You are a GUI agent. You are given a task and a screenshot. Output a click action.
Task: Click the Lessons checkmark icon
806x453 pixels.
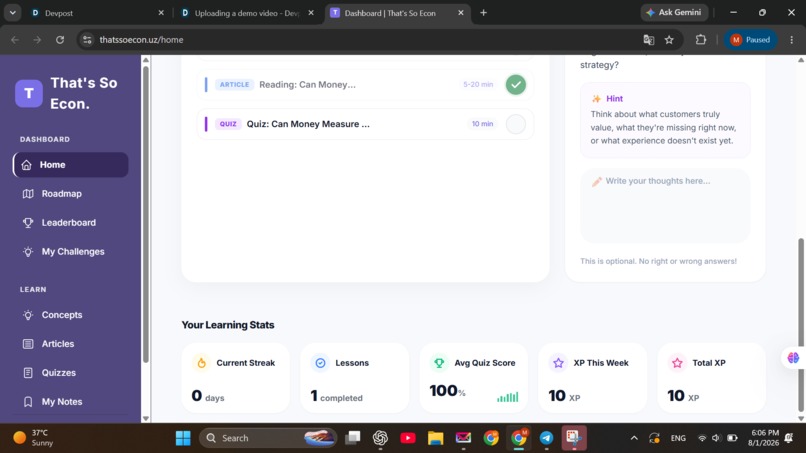point(320,363)
